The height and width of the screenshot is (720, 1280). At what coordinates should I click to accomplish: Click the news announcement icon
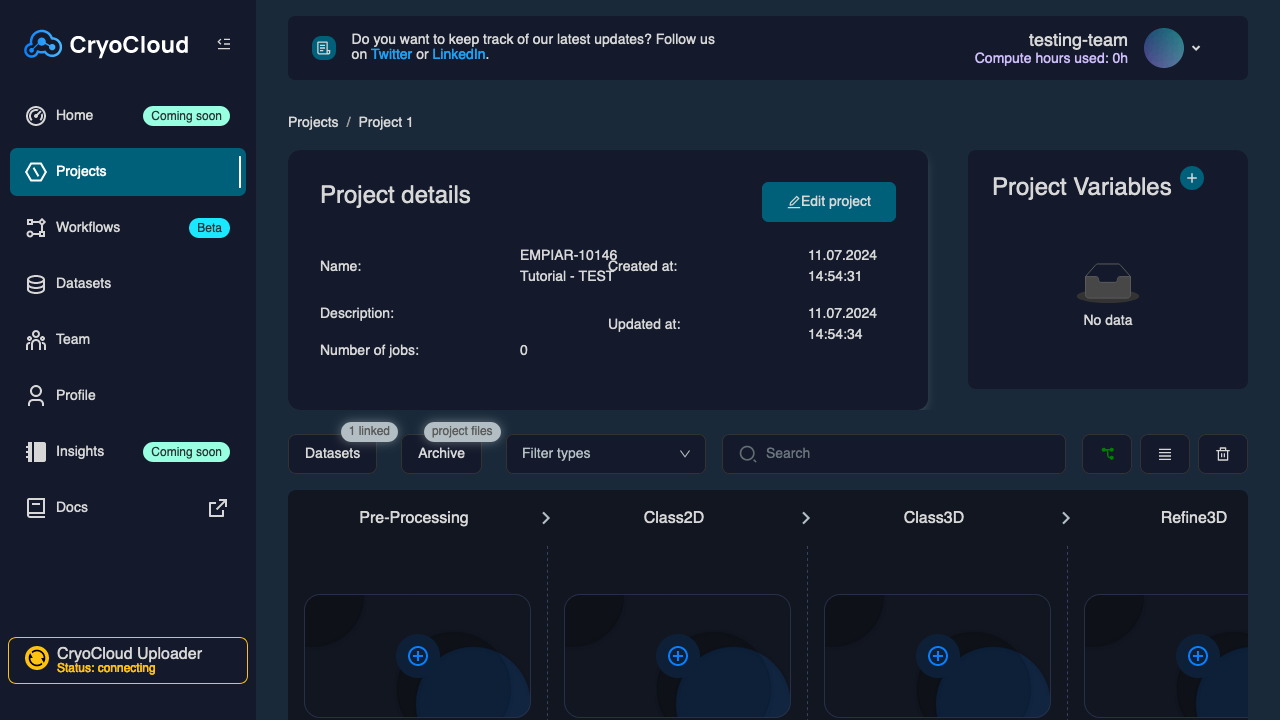click(323, 47)
